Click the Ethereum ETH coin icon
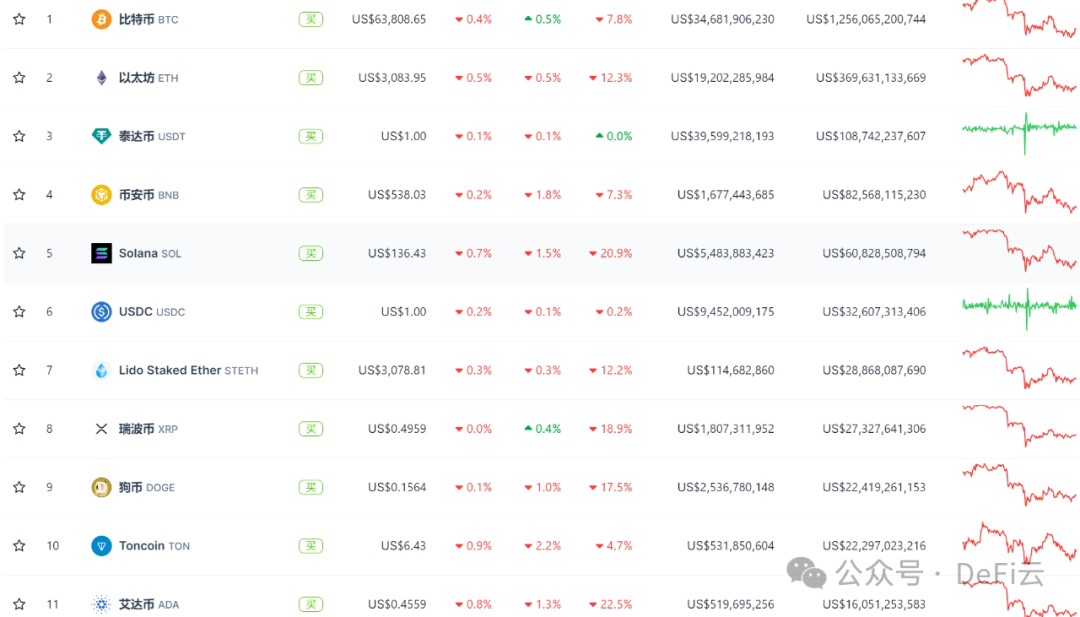The width and height of the screenshot is (1080, 617). 101,78
